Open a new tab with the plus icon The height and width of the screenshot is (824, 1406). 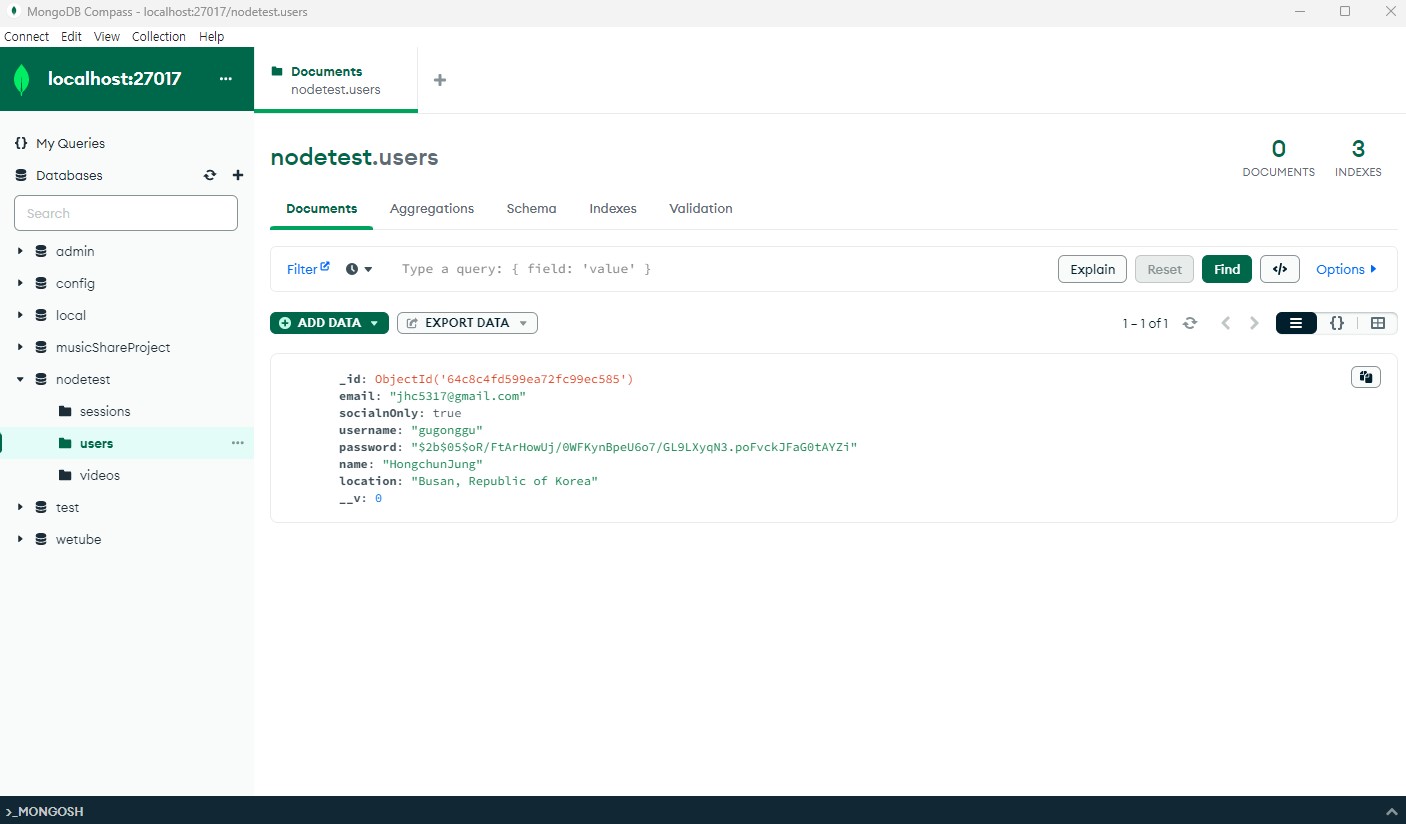(x=439, y=80)
